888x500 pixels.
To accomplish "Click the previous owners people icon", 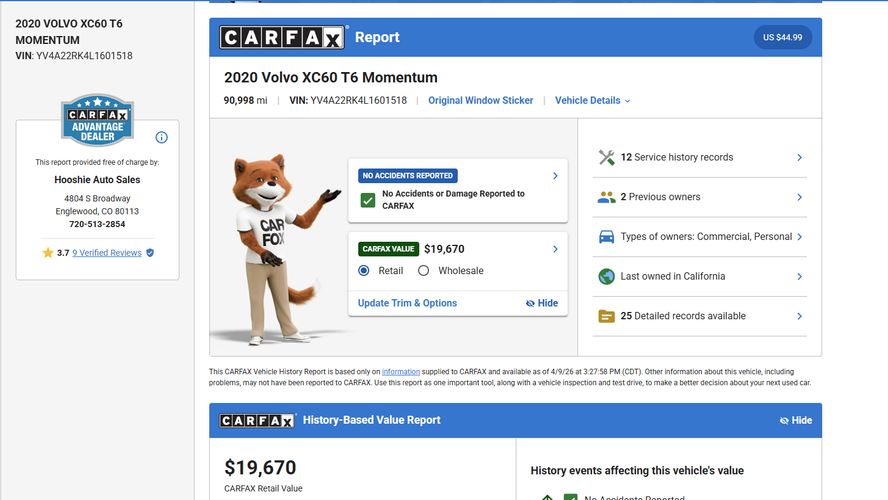I will click(606, 197).
